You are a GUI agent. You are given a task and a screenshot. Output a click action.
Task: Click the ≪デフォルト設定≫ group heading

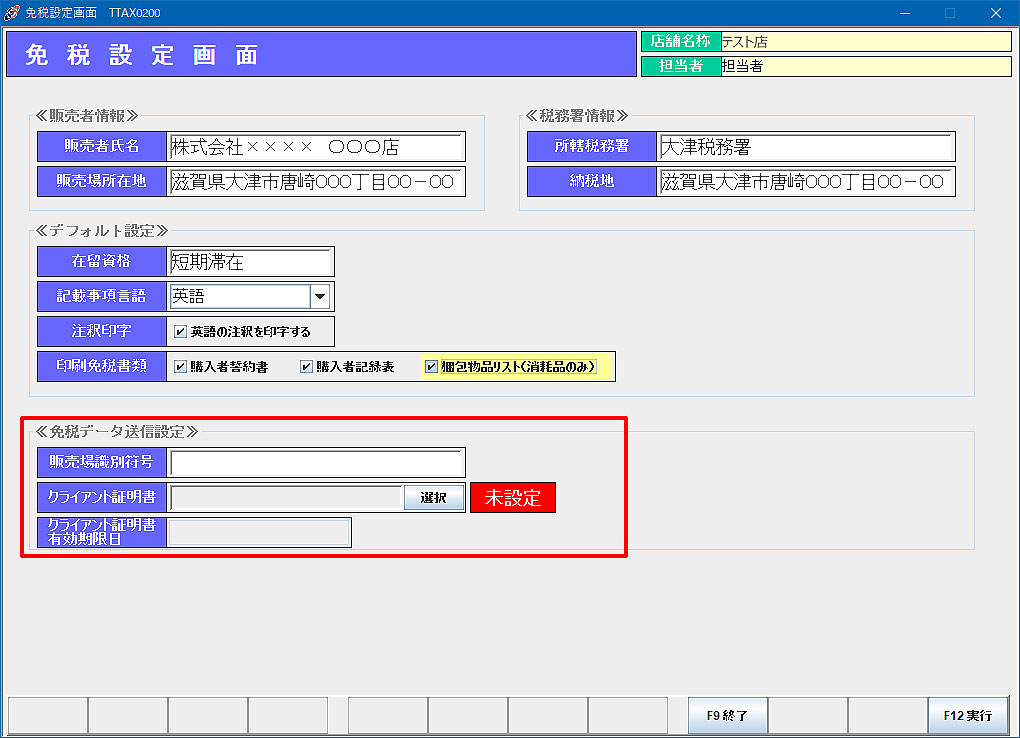tap(102, 231)
